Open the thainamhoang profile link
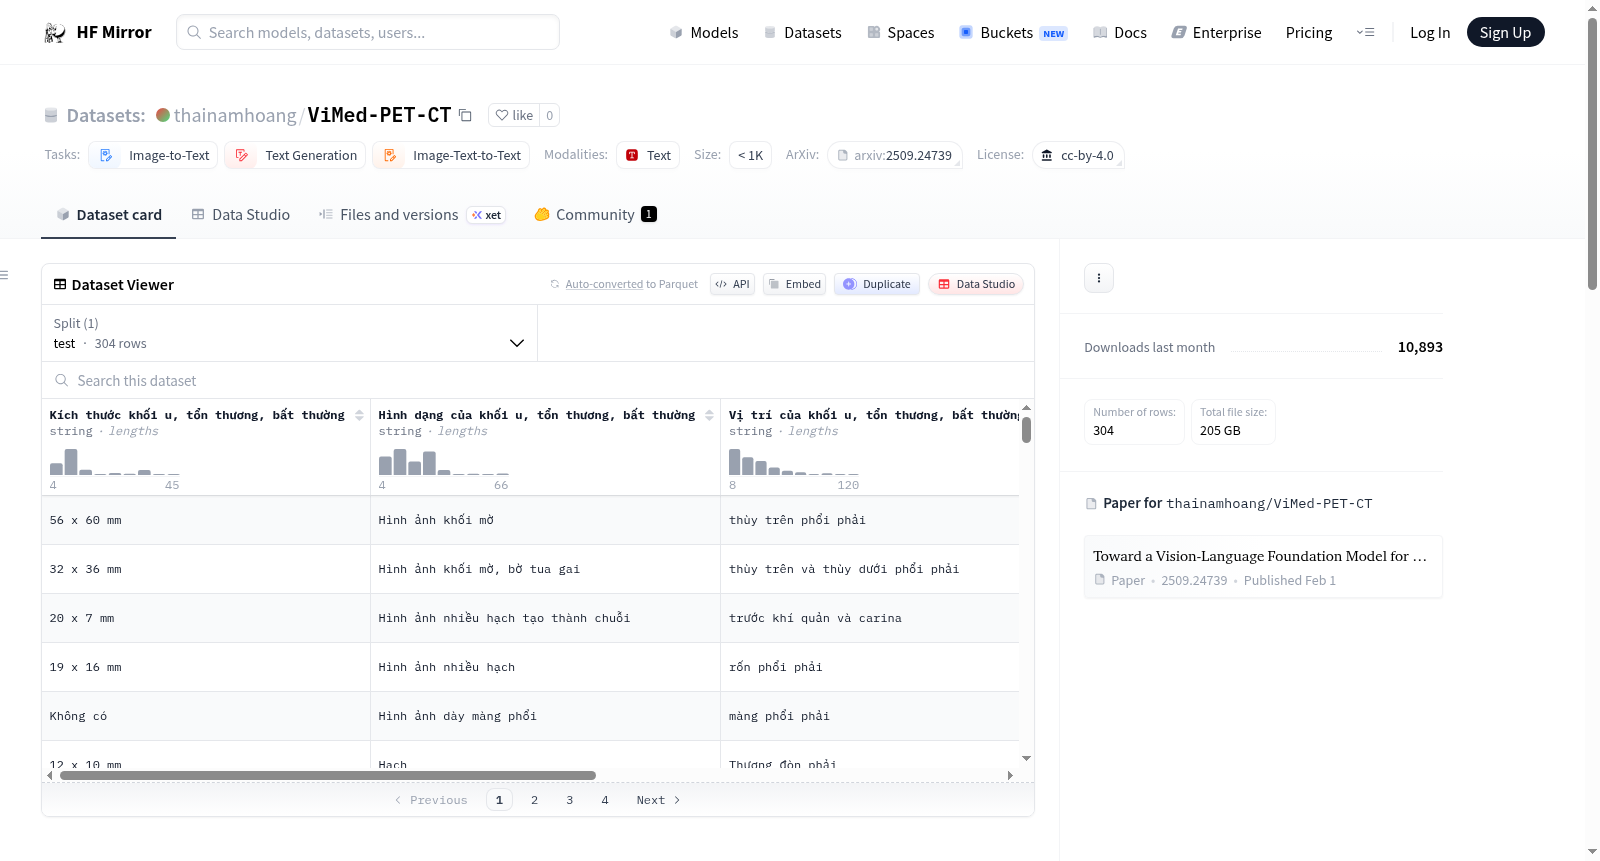1600x861 pixels. (x=235, y=115)
